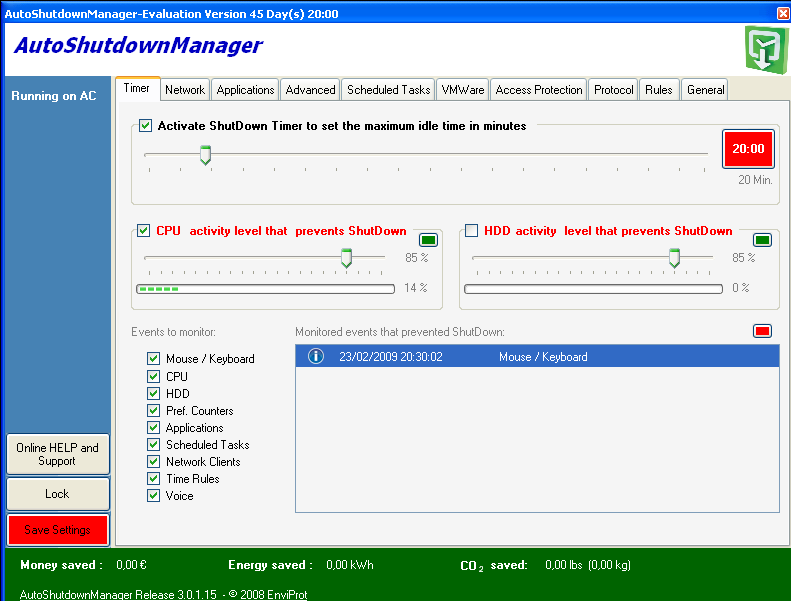This screenshot has height=601, width=791.
Task: Close the AutoShutdownManager window
Action: pos(783,14)
